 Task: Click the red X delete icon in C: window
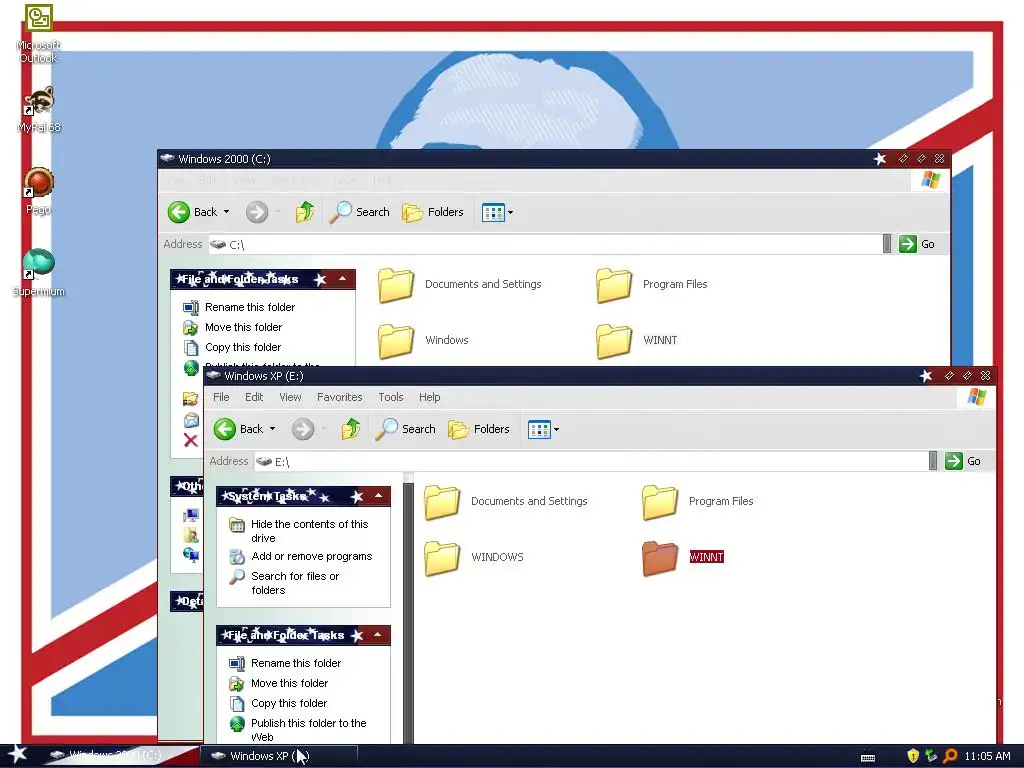click(x=191, y=440)
